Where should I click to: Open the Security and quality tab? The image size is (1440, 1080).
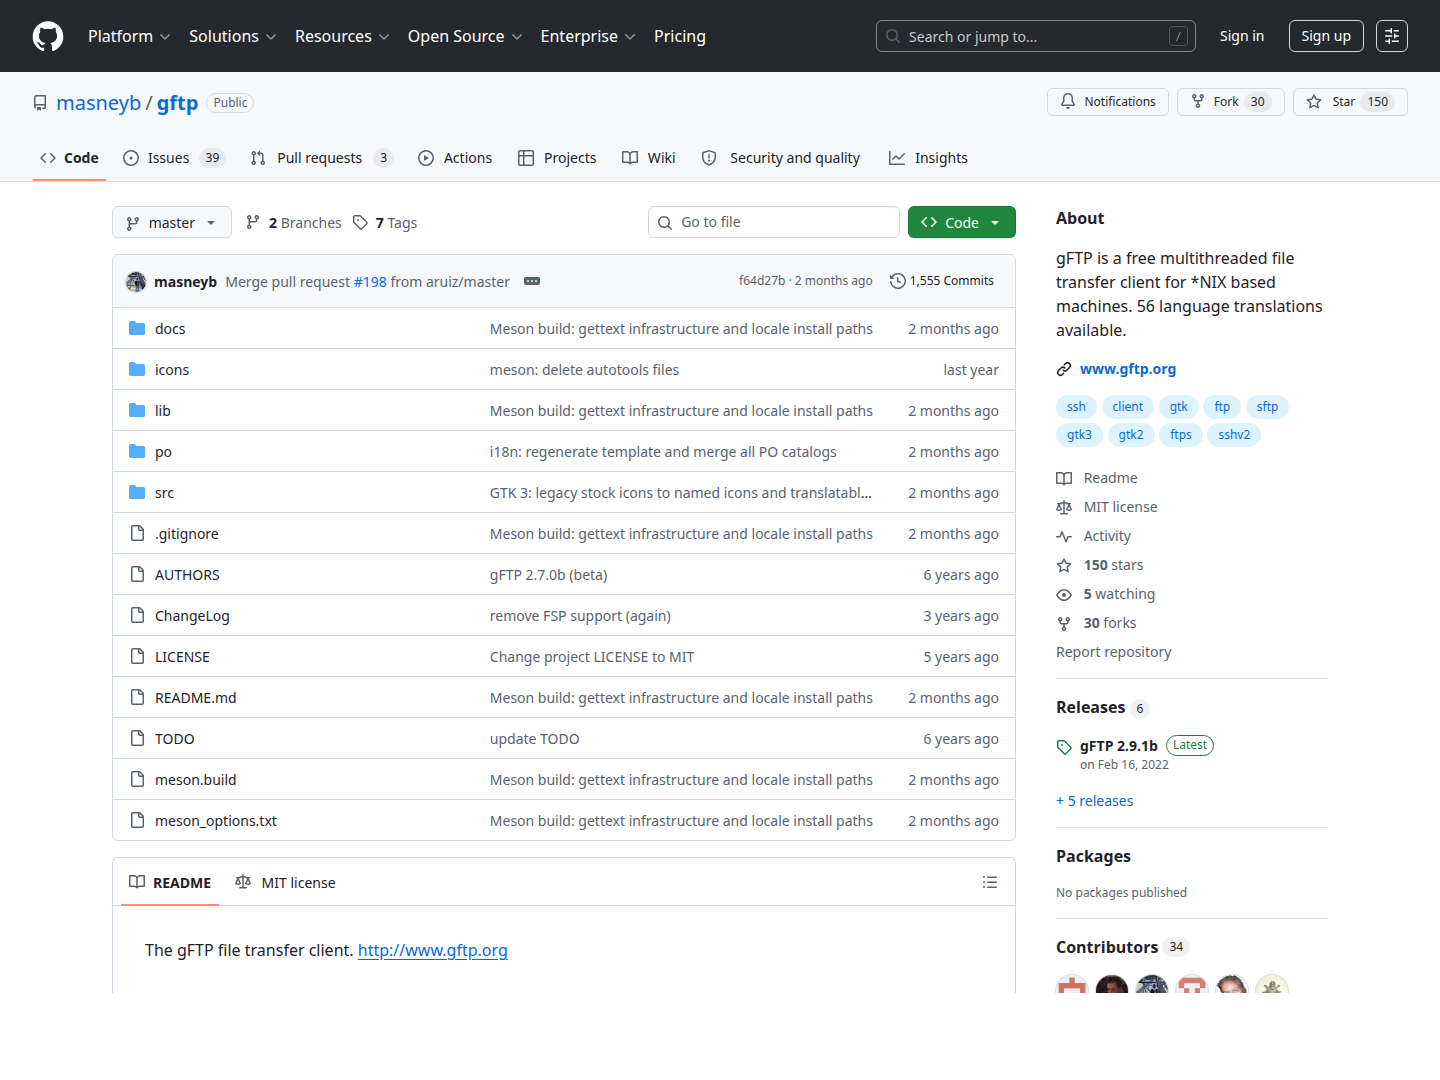[x=781, y=158]
